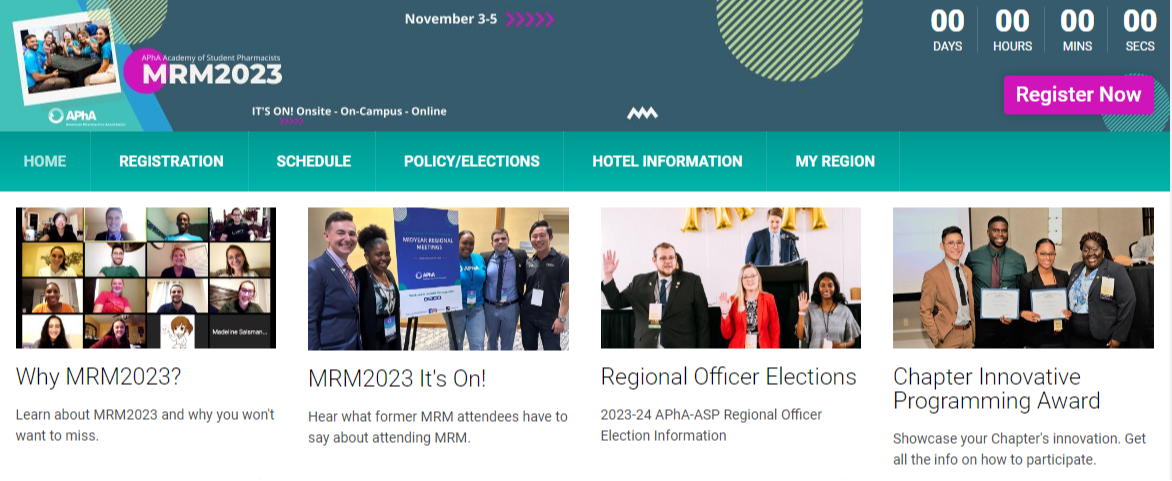
Task: Click the officers raising hands photo
Action: (730, 278)
